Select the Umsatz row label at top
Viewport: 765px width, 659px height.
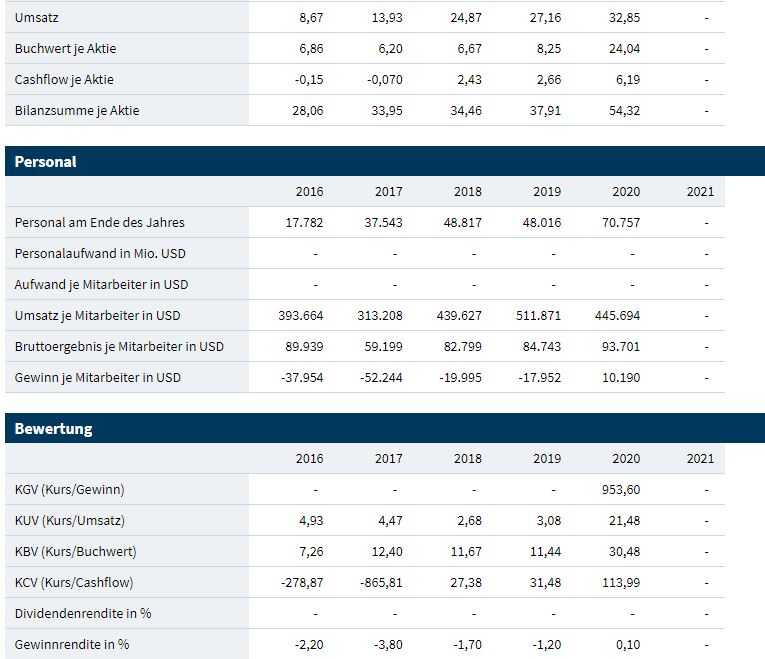pyautogui.click(x=37, y=17)
